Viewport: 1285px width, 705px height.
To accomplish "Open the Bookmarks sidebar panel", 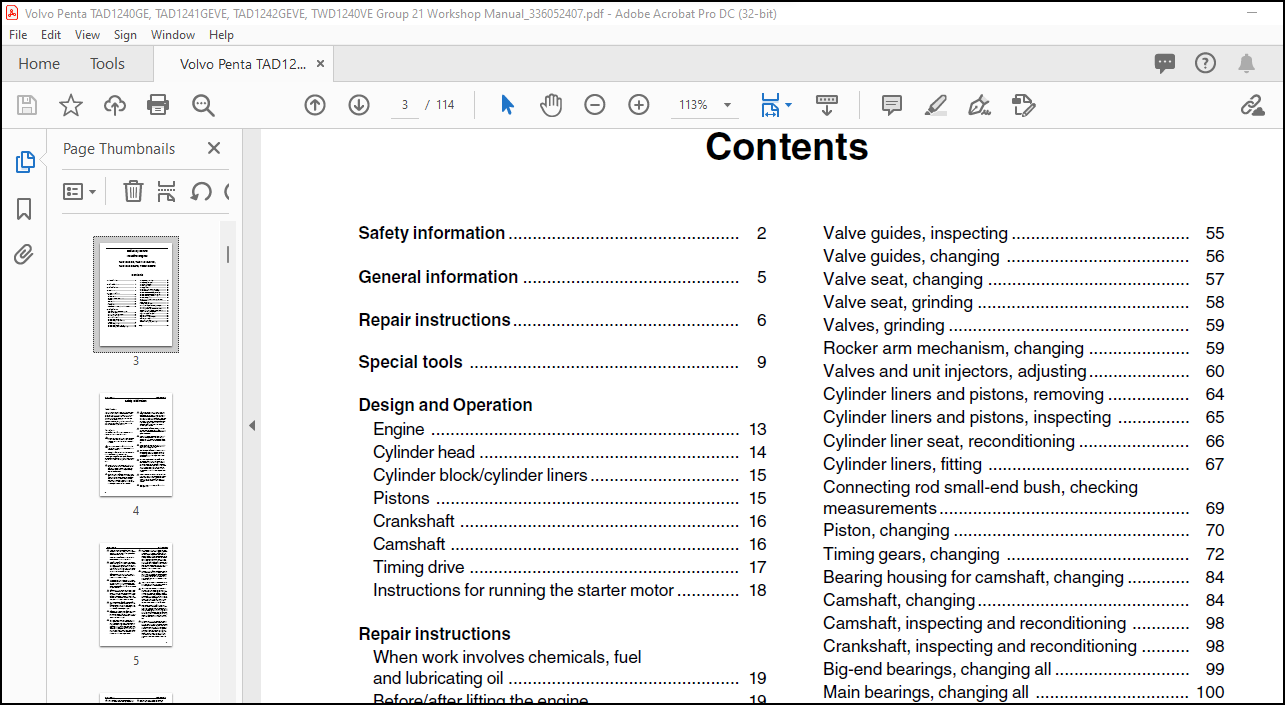I will [24, 209].
